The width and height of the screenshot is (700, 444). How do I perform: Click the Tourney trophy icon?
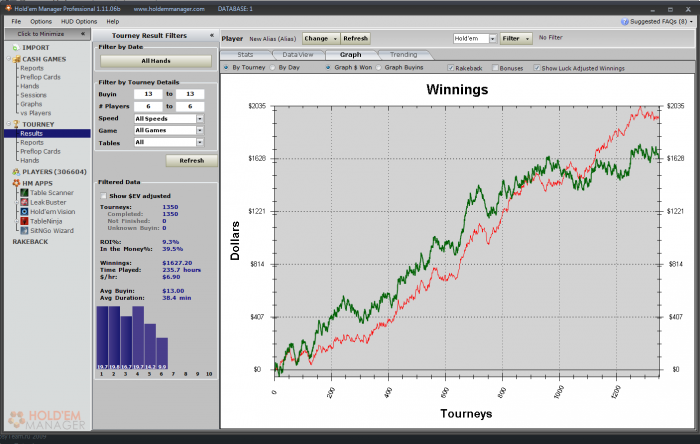tap(17, 124)
